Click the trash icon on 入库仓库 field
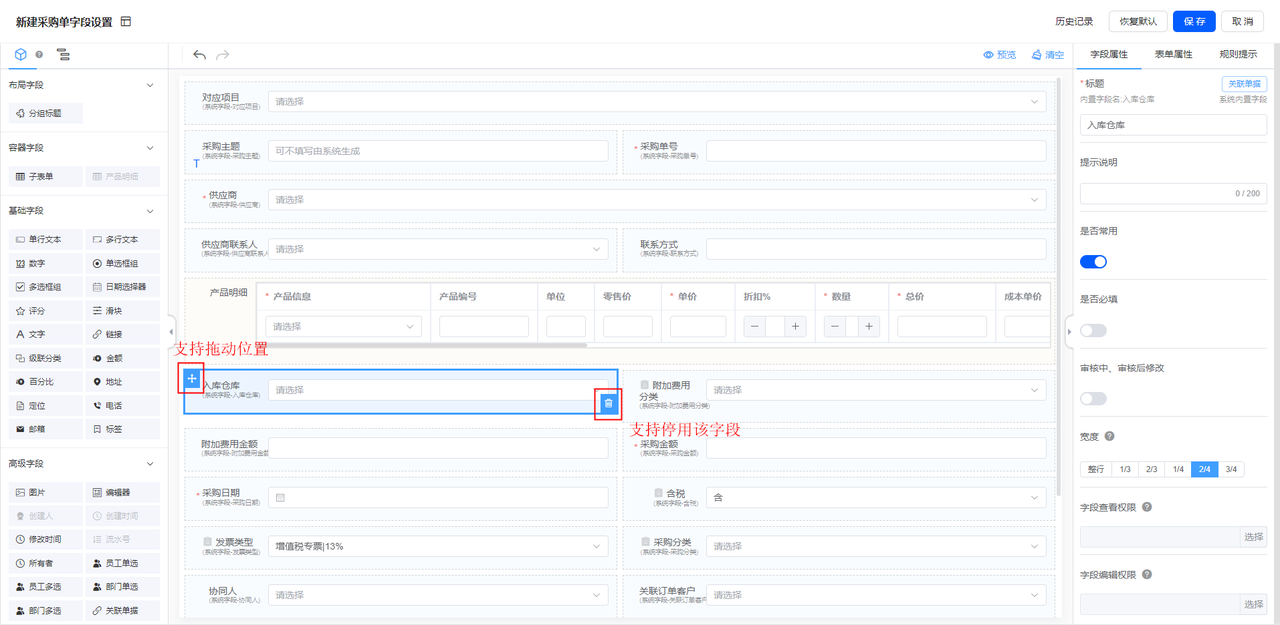 [x=608, y=402]
